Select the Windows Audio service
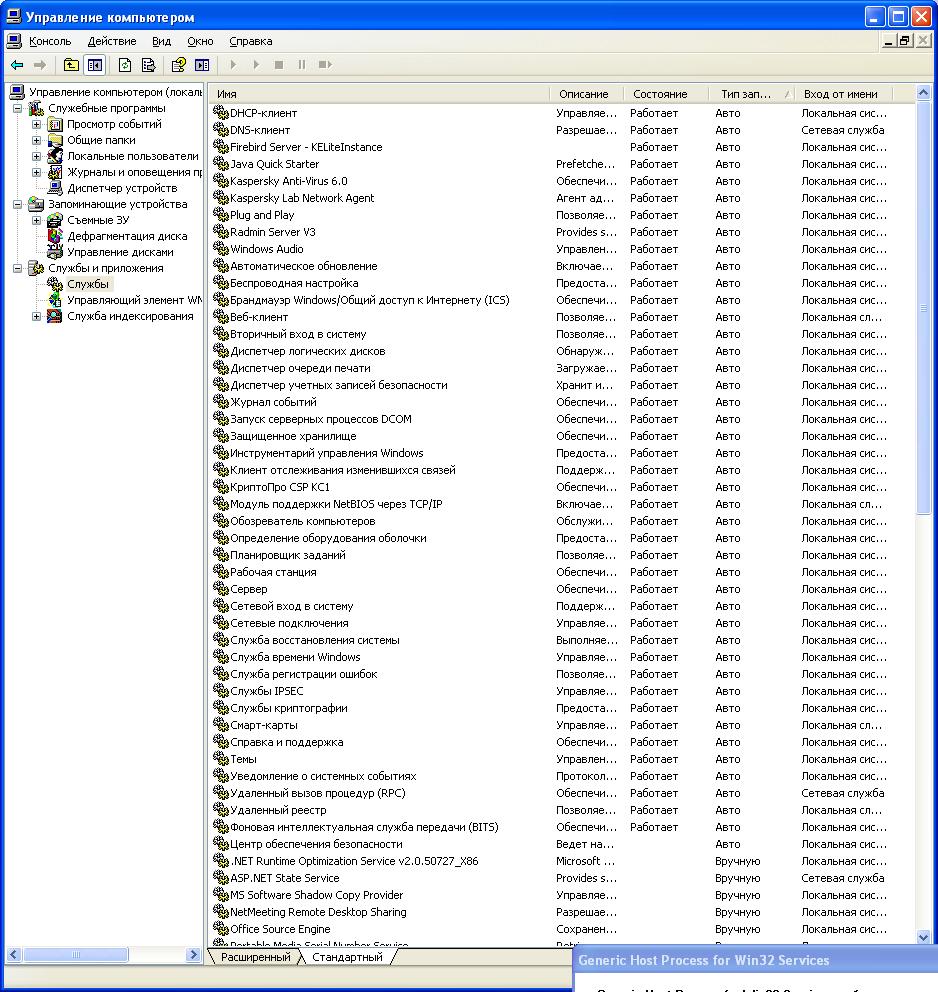Image resolution: width=938 pixels, height=992 pixels. click(266, 249)
